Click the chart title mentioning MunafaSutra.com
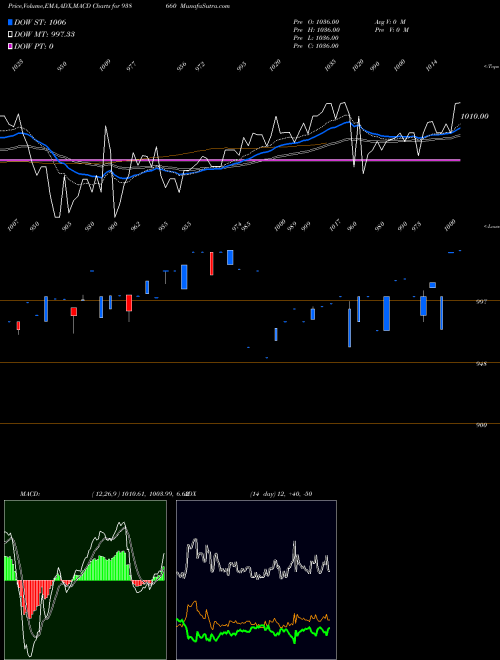This screenshot has width=500, height=660. [x=119, y=6]
